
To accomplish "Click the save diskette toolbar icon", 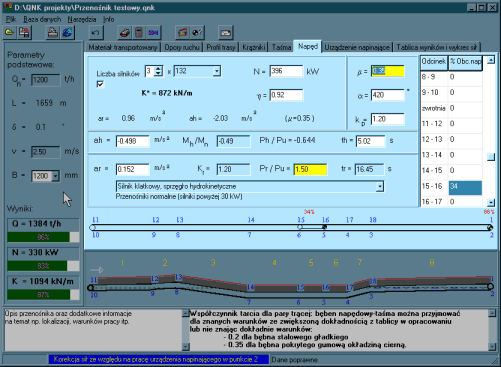I will tap(24, 33).
